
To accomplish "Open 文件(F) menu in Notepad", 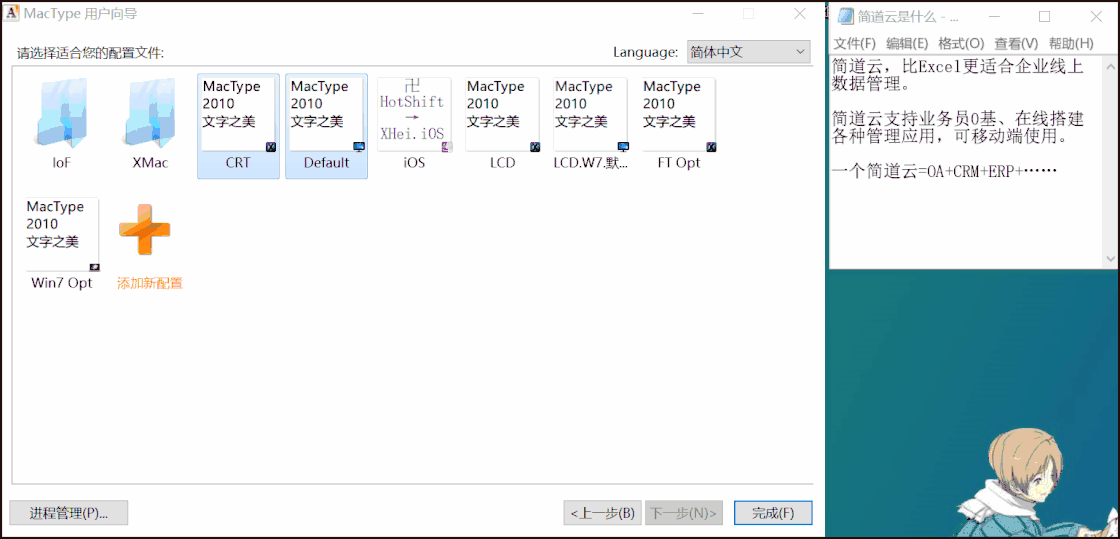I will click(x=854, y=44).
